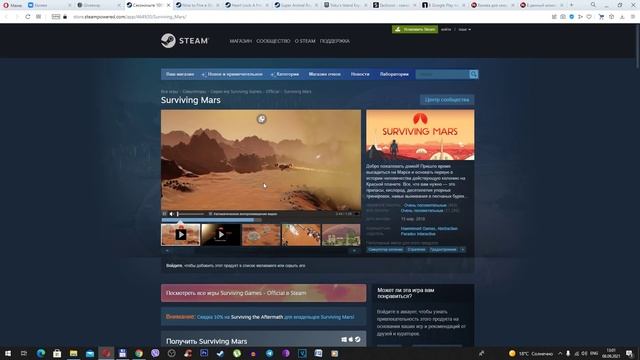Show hidden system tray icons chevron
This screenshot has height=360, width=640.
click(560, 353)
